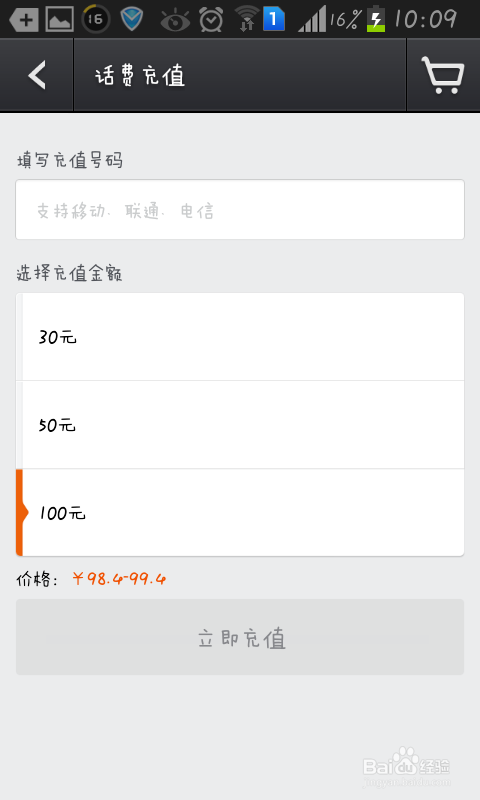Tap the 立即充值 button

[240, 637]
